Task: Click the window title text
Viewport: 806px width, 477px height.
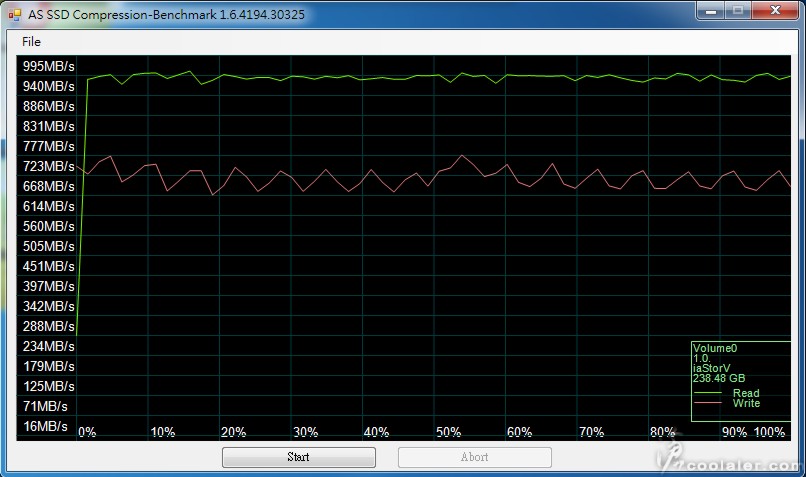Action: pyautogui.click(x=166, y=14)
